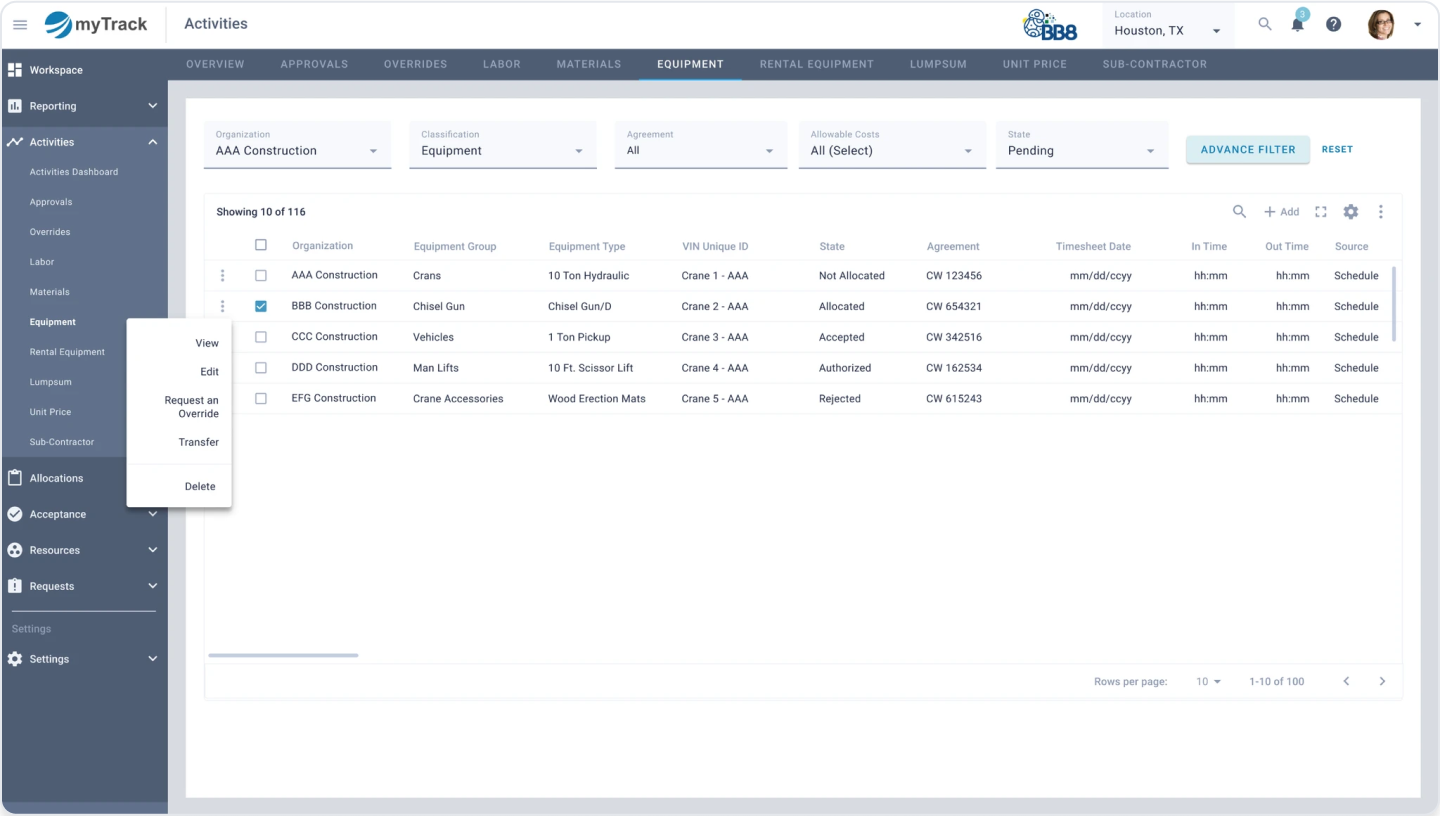Click the Advance Filter button
The height and width of the screenshot is (816, 1440).
point(1247,149)
